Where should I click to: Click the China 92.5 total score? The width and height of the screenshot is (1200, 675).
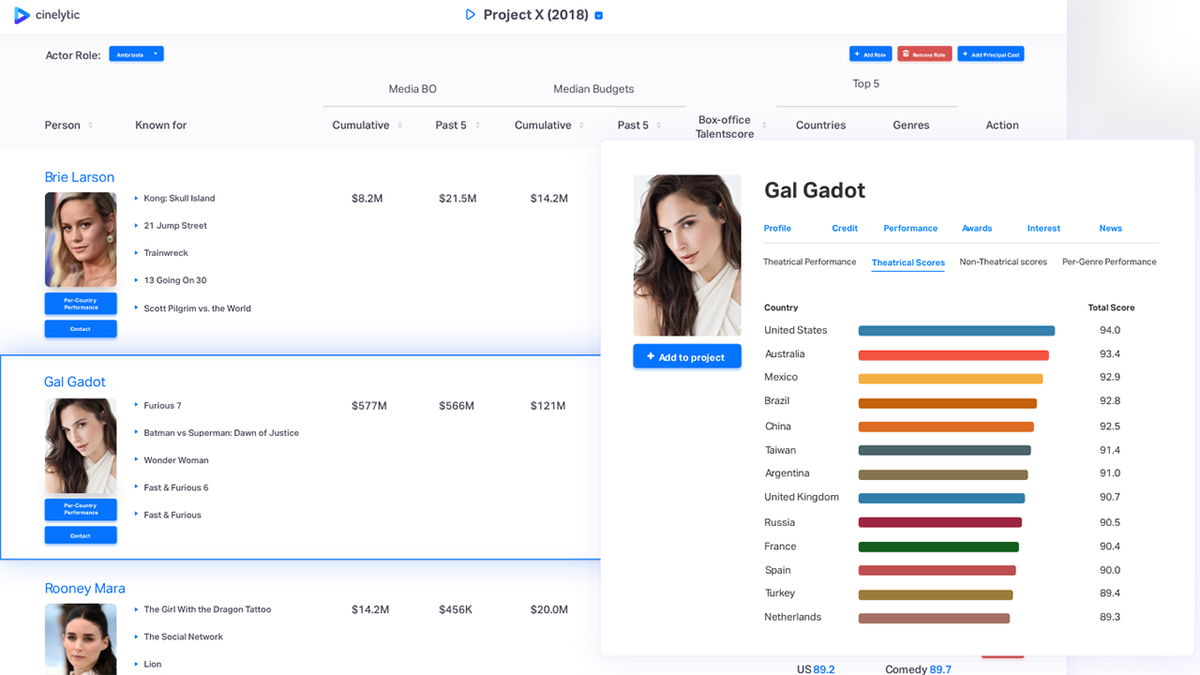coord(1110,427)
